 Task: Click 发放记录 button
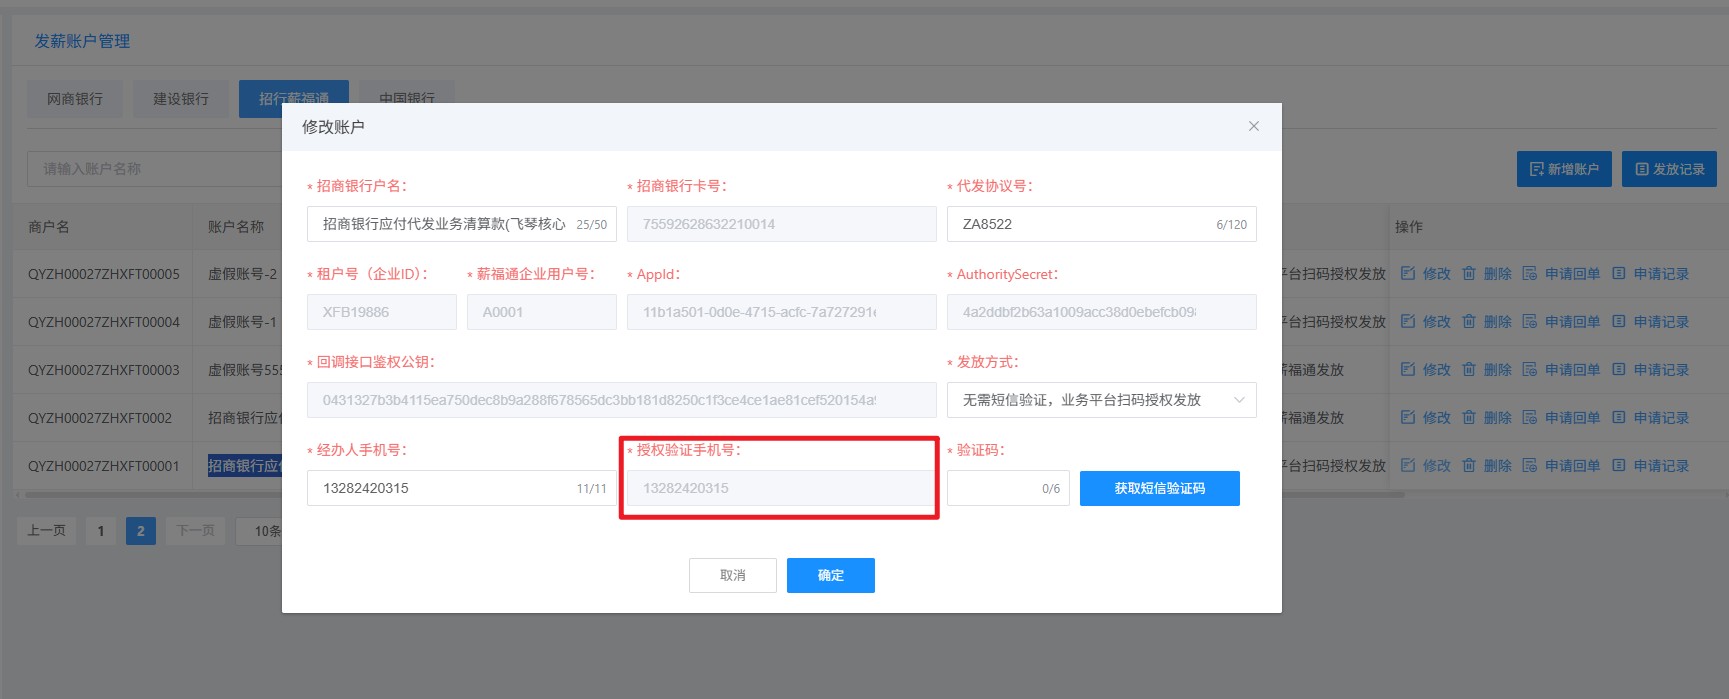point(1669,169)
